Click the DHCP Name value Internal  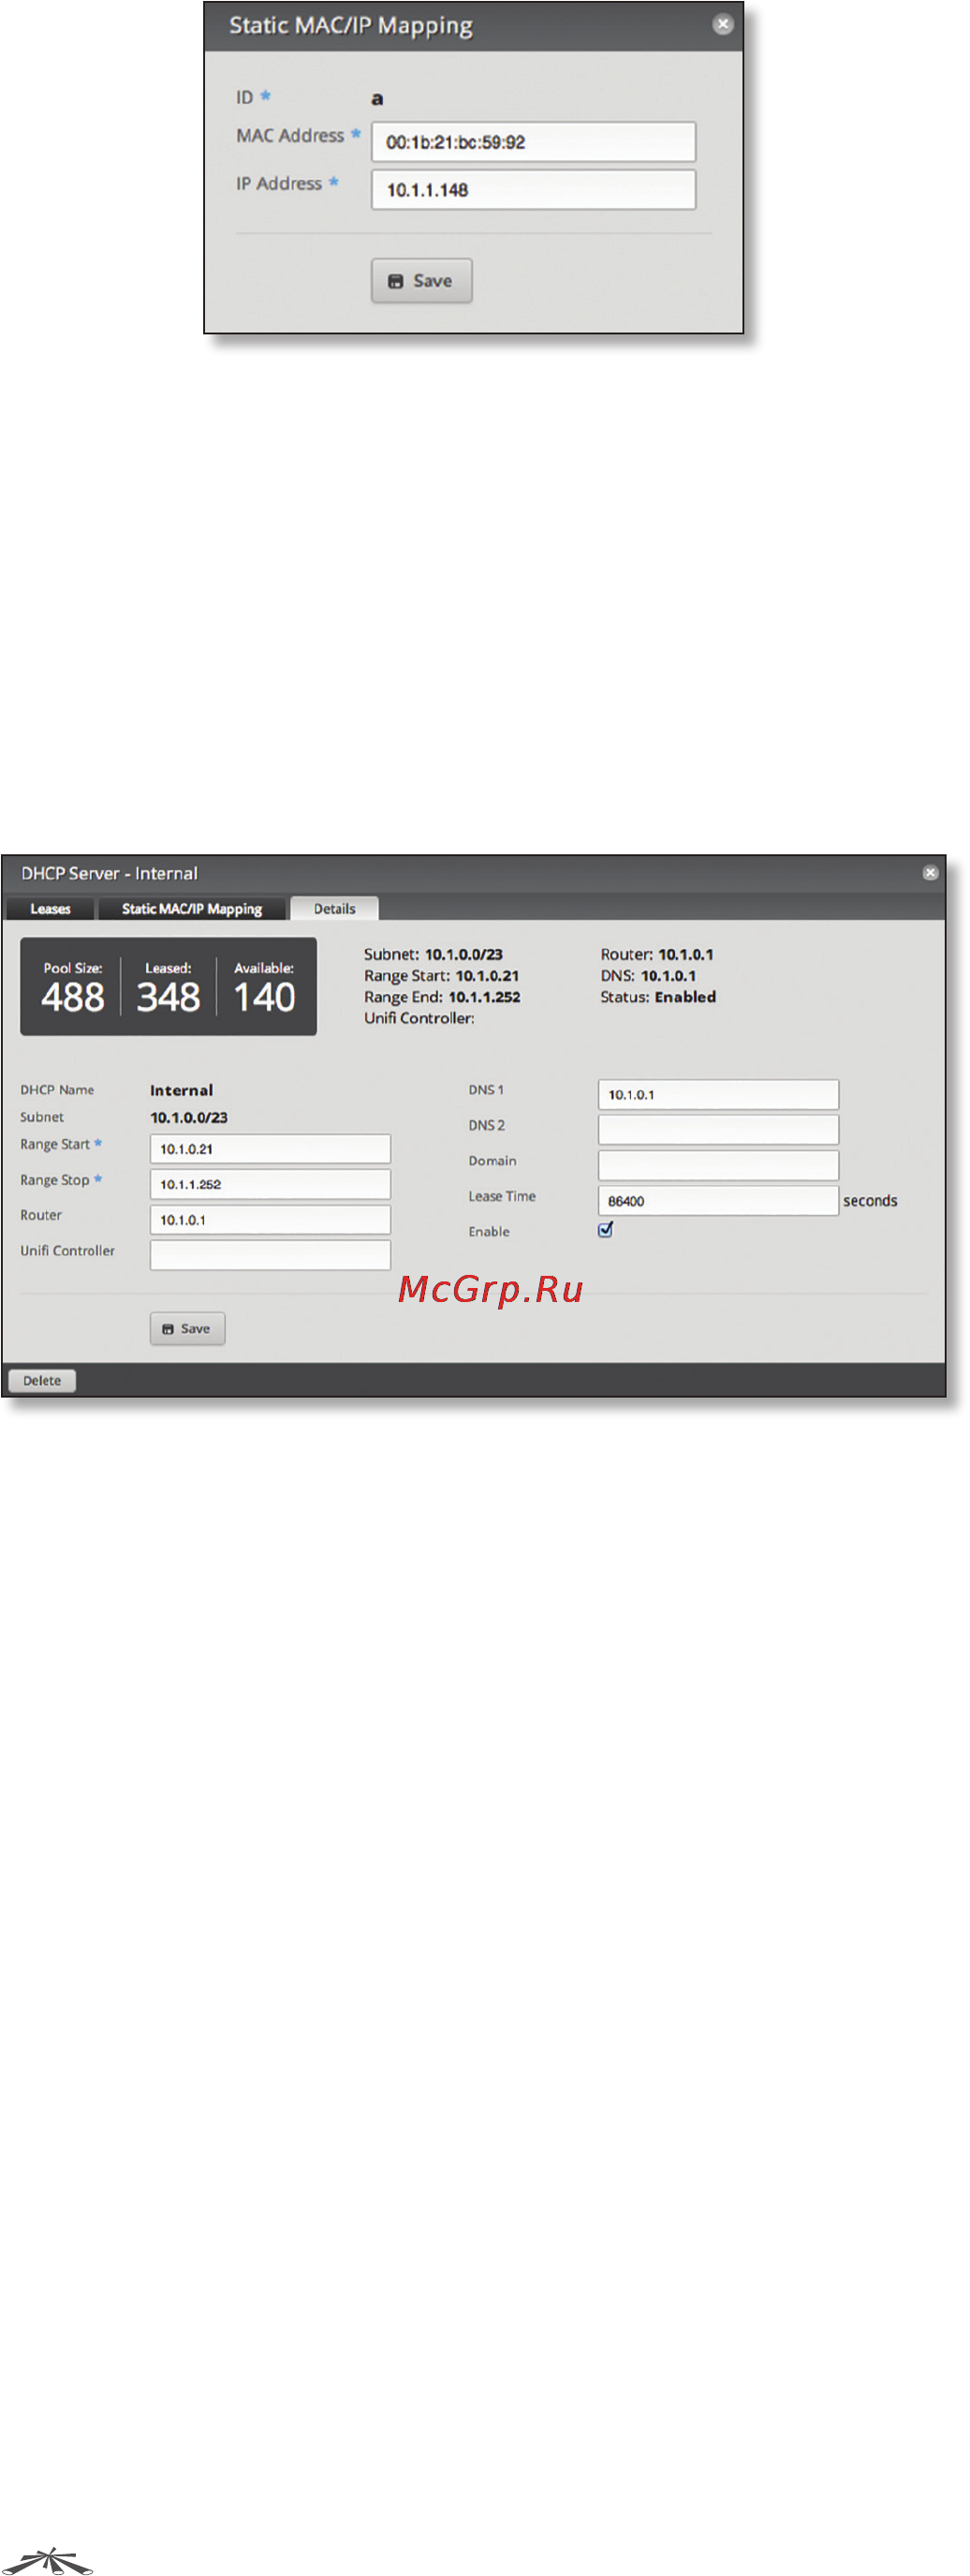(x=181, y=1090)
